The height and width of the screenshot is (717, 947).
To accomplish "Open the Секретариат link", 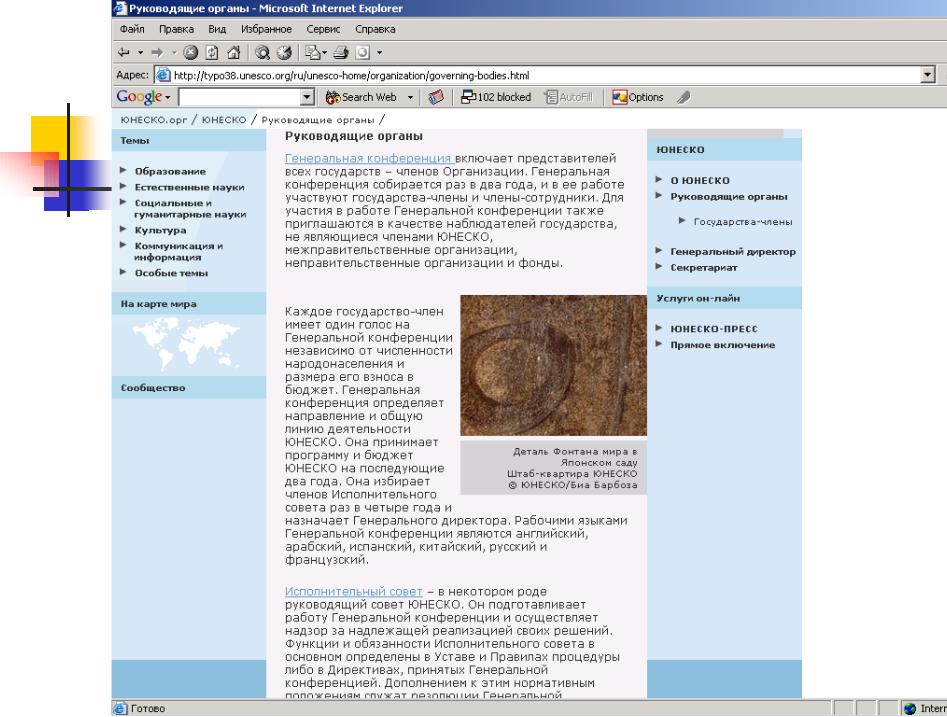I will click(x=704, y=267).
